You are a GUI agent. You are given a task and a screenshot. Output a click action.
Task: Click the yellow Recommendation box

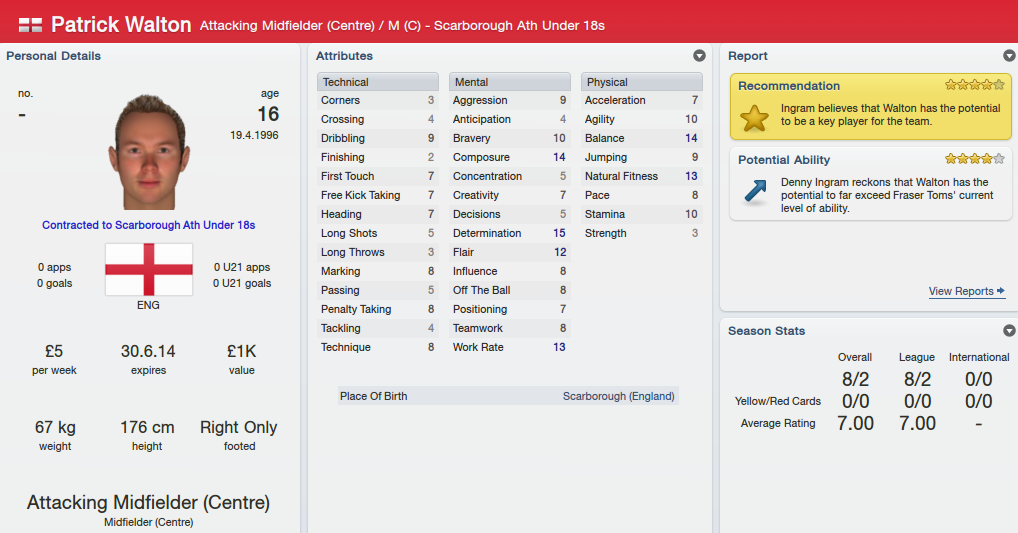point(871,106)
